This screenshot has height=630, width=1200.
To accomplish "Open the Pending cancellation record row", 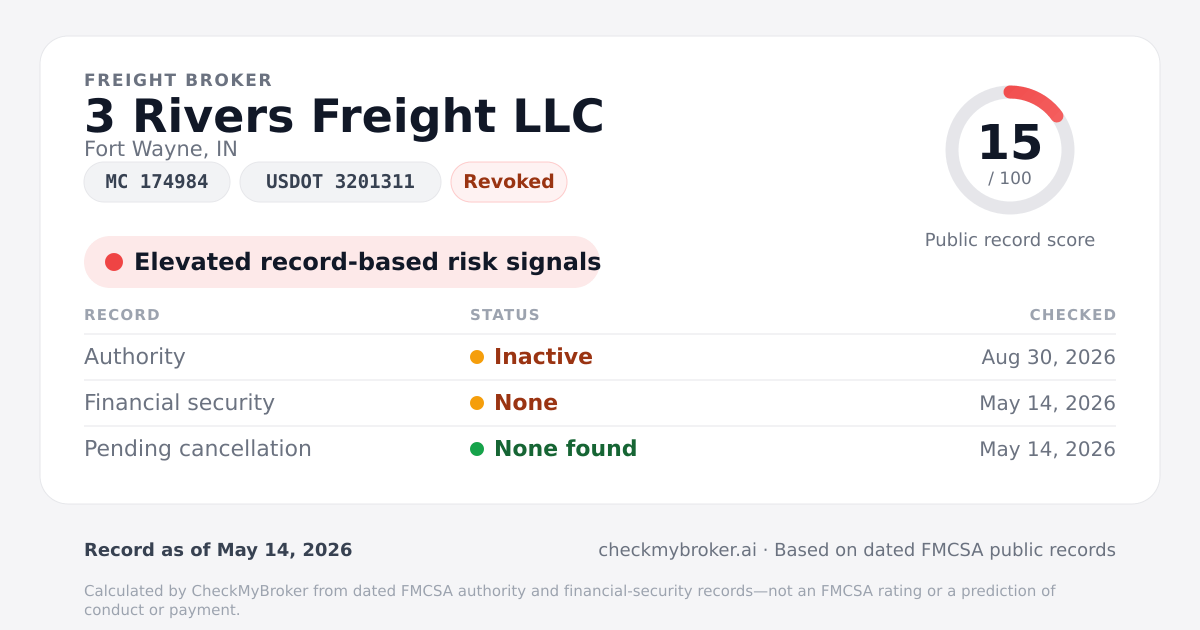I will coord(600,449).
